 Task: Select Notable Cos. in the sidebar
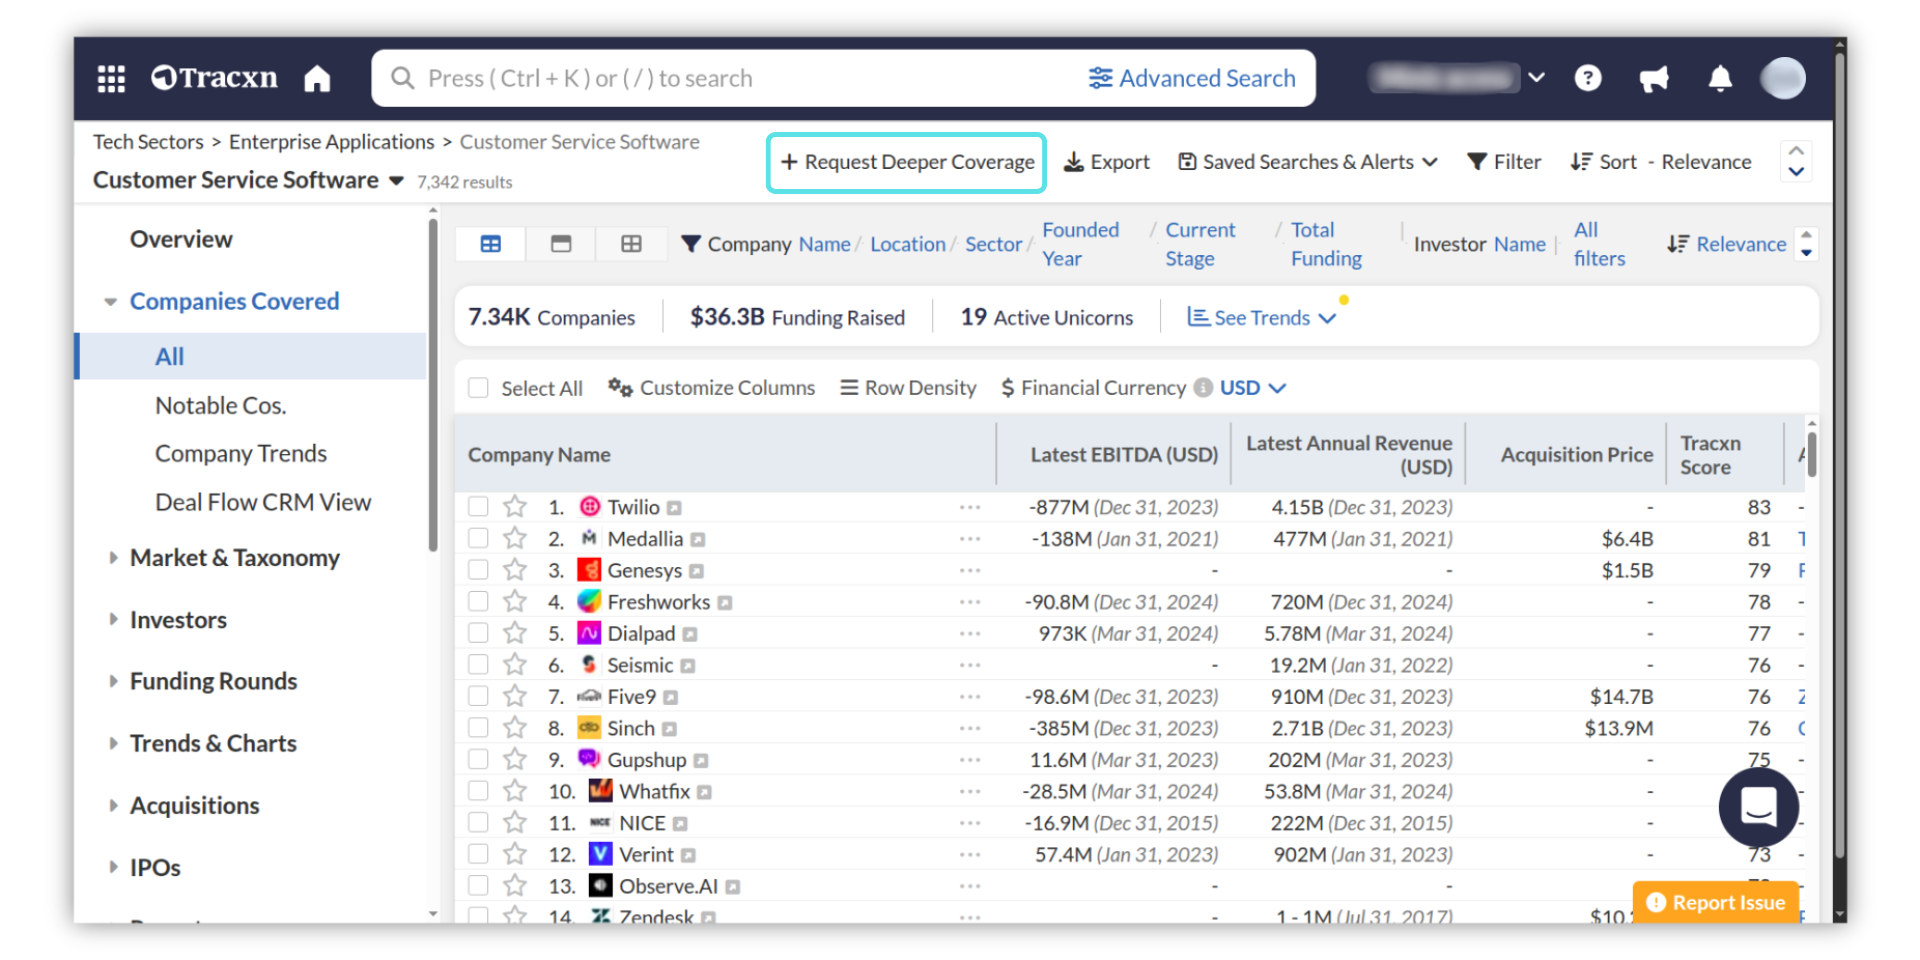[x=220, y=406]
